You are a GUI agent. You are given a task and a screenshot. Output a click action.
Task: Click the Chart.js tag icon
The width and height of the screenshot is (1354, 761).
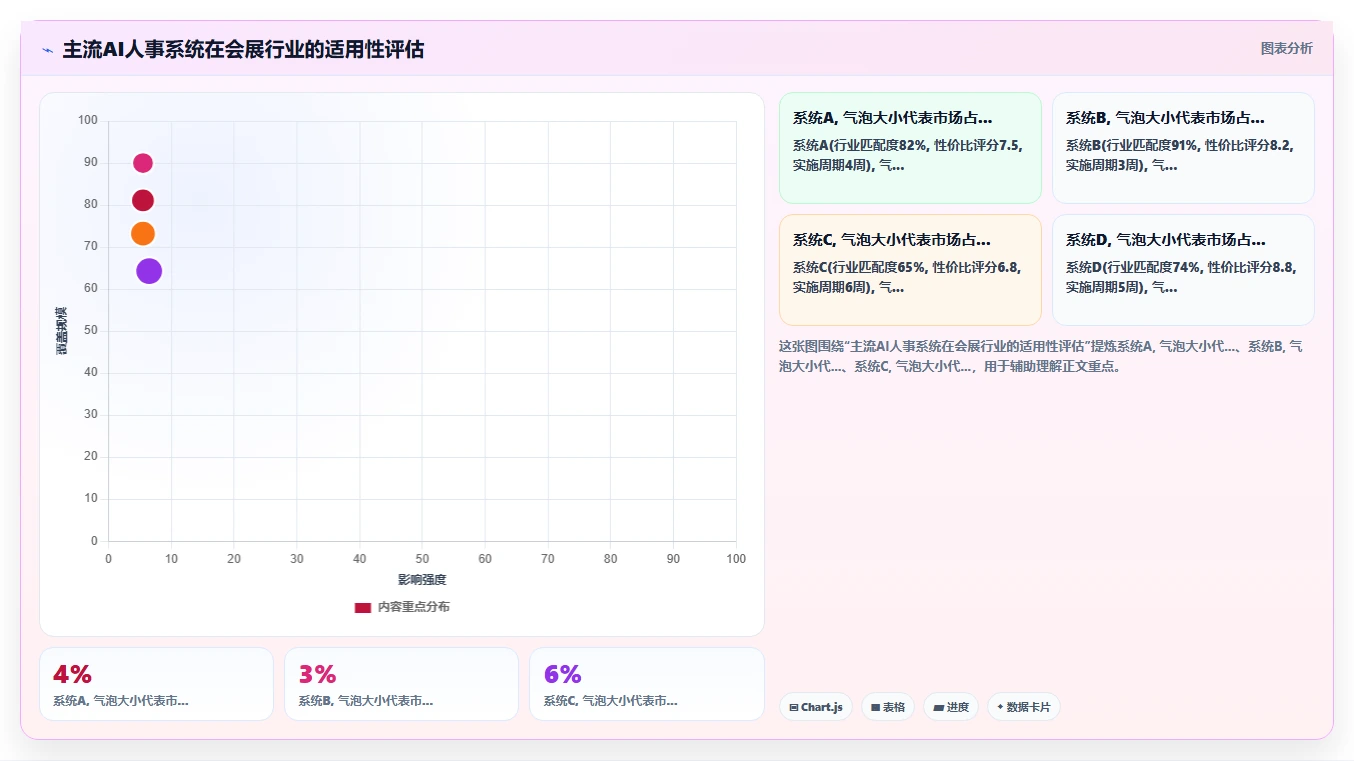[794, 707]
